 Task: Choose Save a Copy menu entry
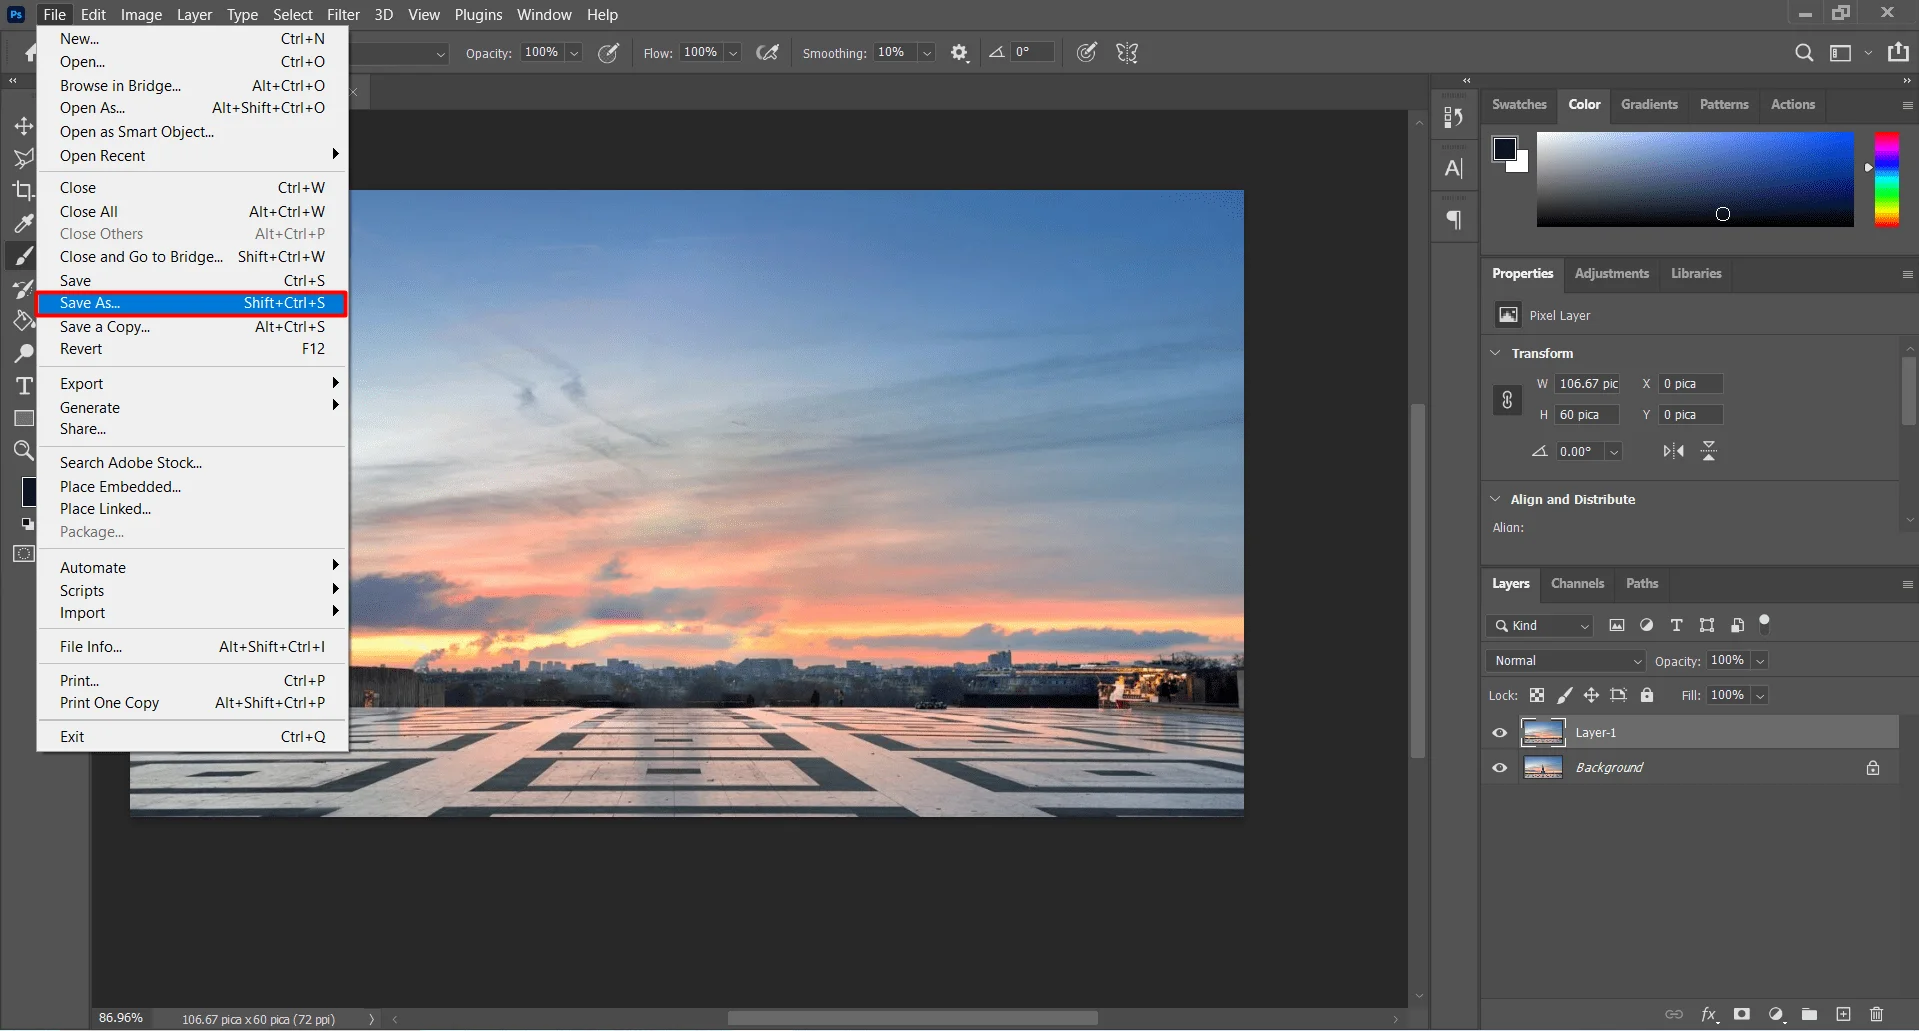(192, 327)
